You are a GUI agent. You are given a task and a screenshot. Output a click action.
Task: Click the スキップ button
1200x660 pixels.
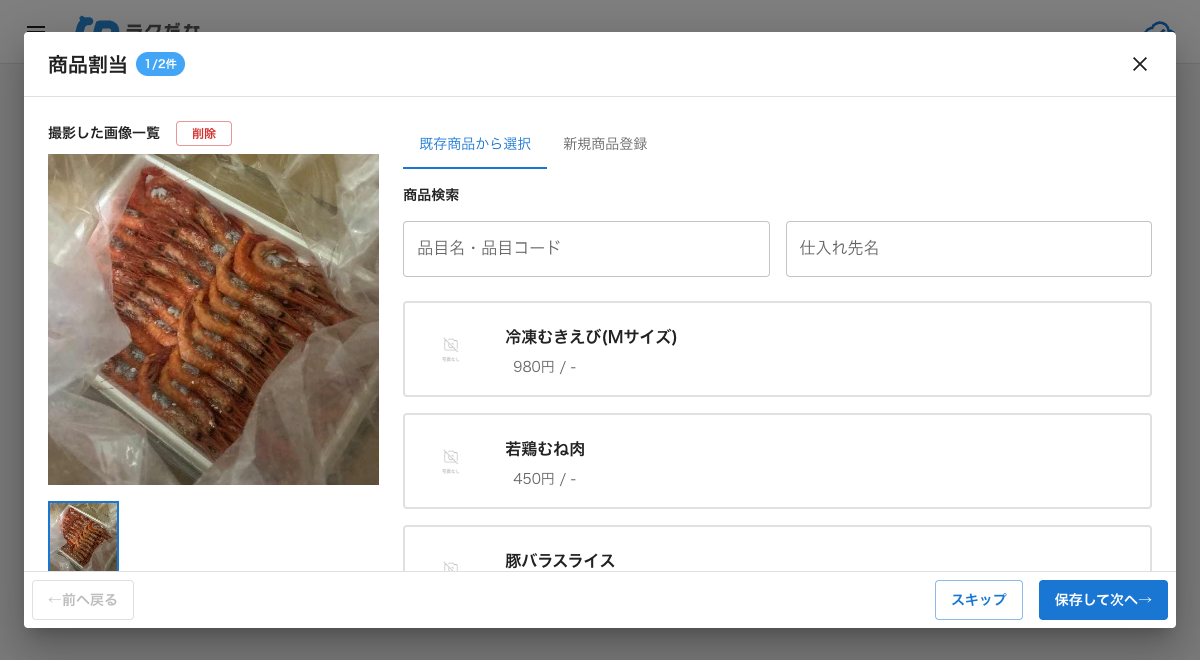click(x=979, y=600)
